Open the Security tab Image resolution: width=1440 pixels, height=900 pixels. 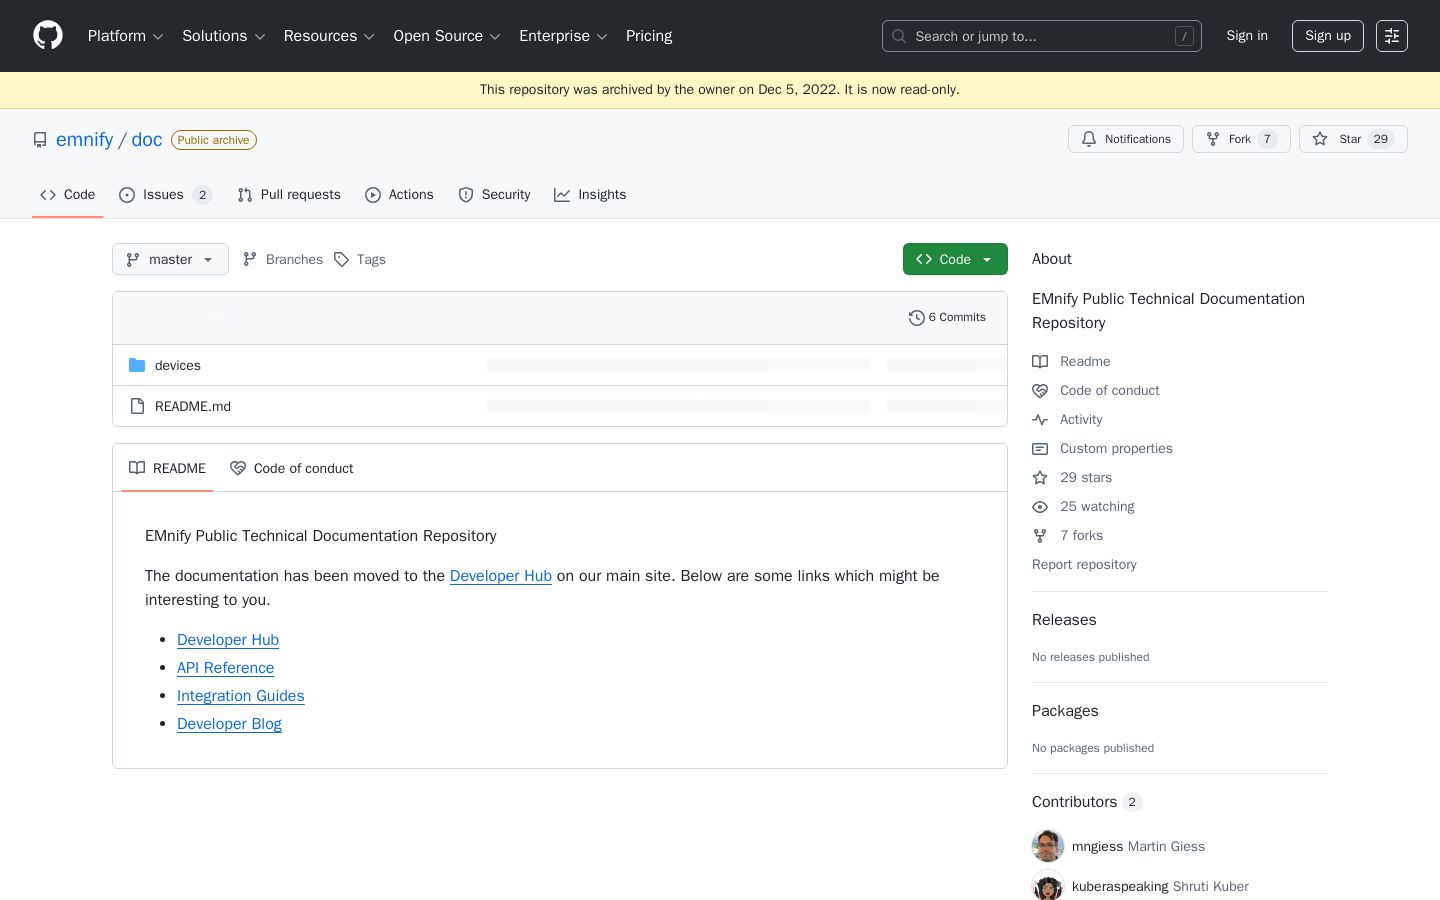coord(494,195)
